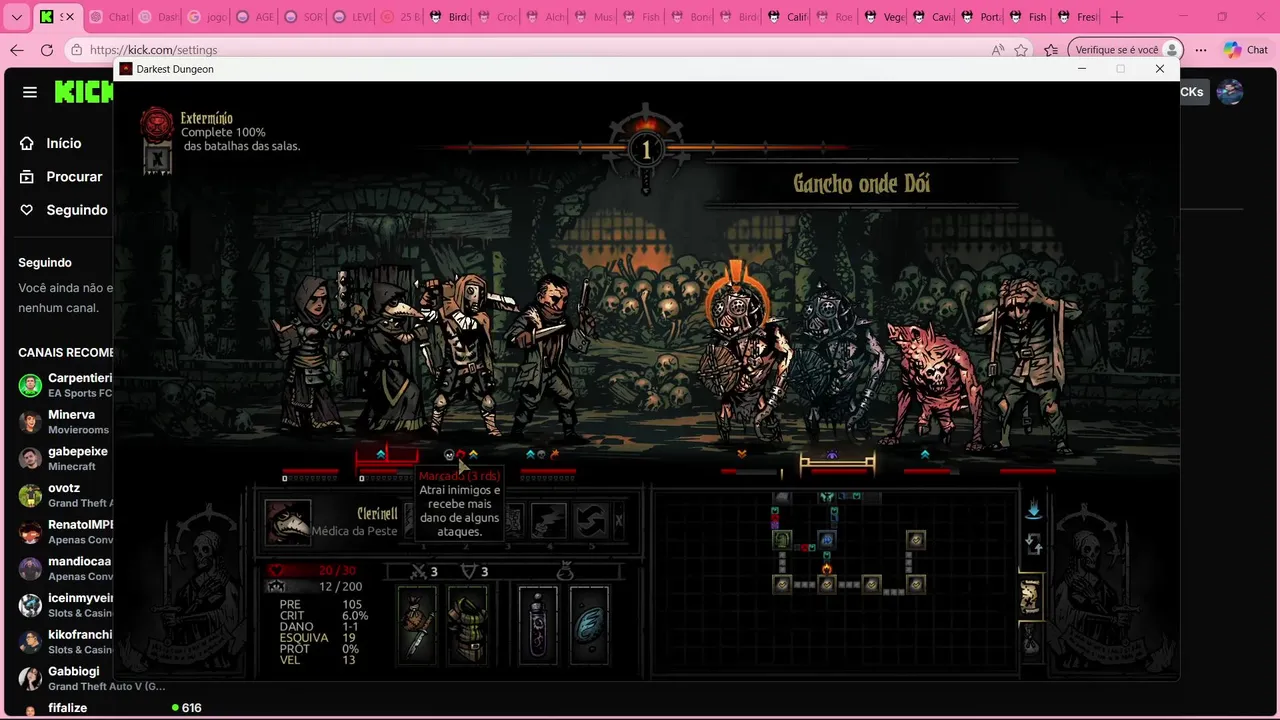Image resolution: width=1280 pixels, height=720 pixels.
Task: Click the pass turn X button
Action: (x=619, y=521)
